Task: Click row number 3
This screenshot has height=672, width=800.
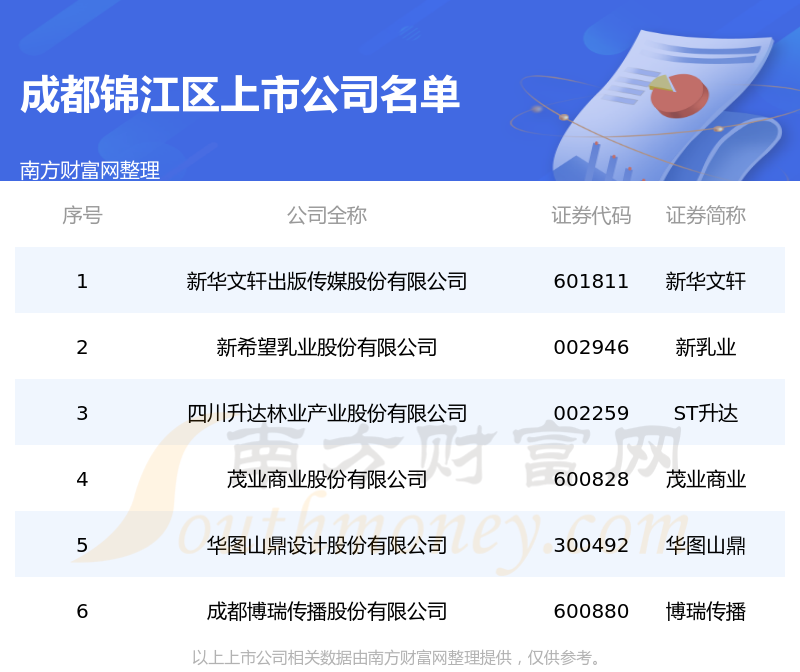Action: [x=82, y=413]
